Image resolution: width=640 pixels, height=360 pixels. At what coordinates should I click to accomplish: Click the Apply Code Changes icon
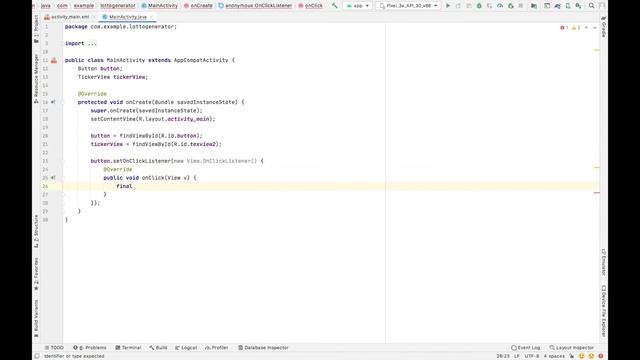coord(469,6)
